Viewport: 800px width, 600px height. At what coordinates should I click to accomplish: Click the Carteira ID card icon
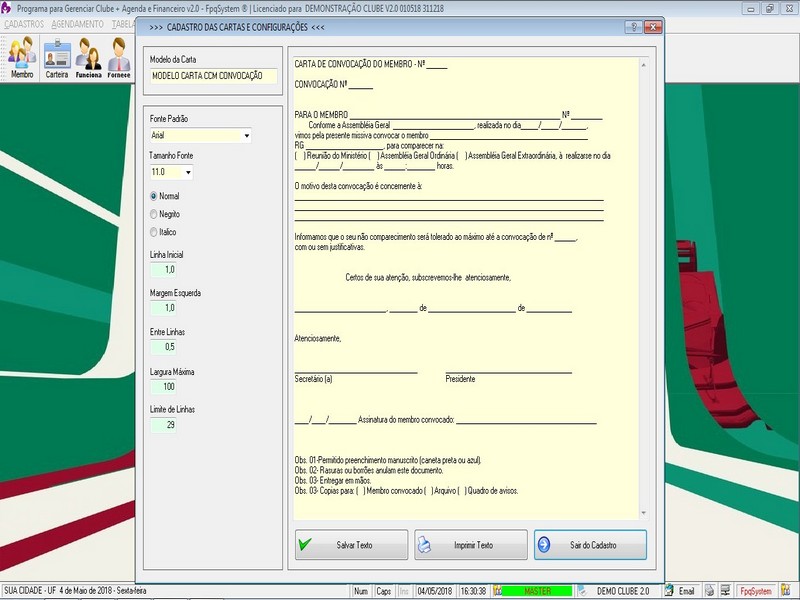tap(57, 58)
